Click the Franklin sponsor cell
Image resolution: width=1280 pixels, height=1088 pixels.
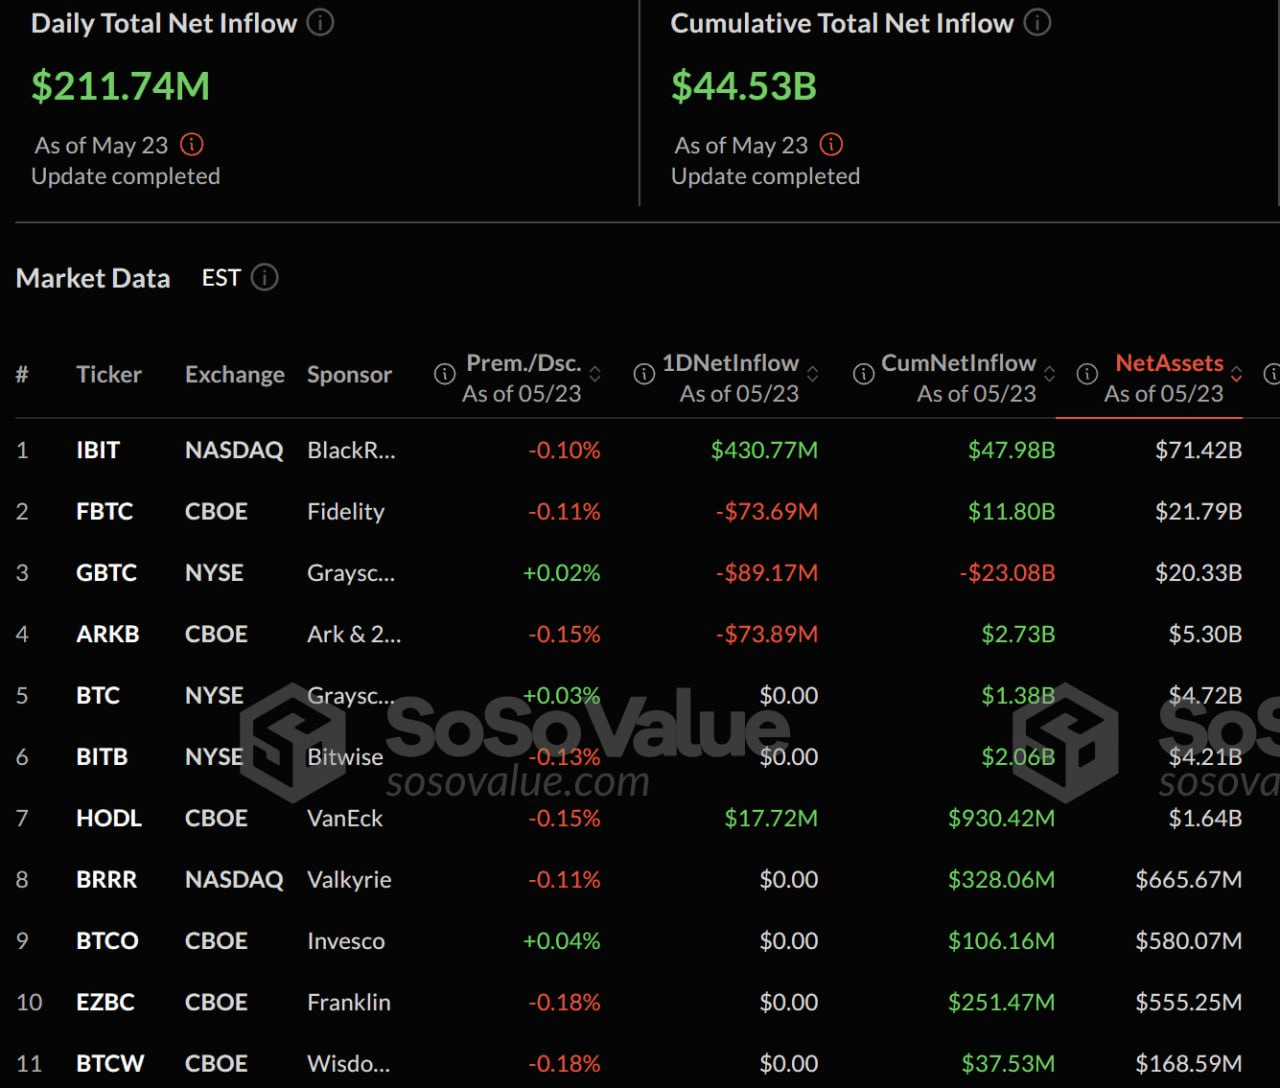pos(349,1002)
